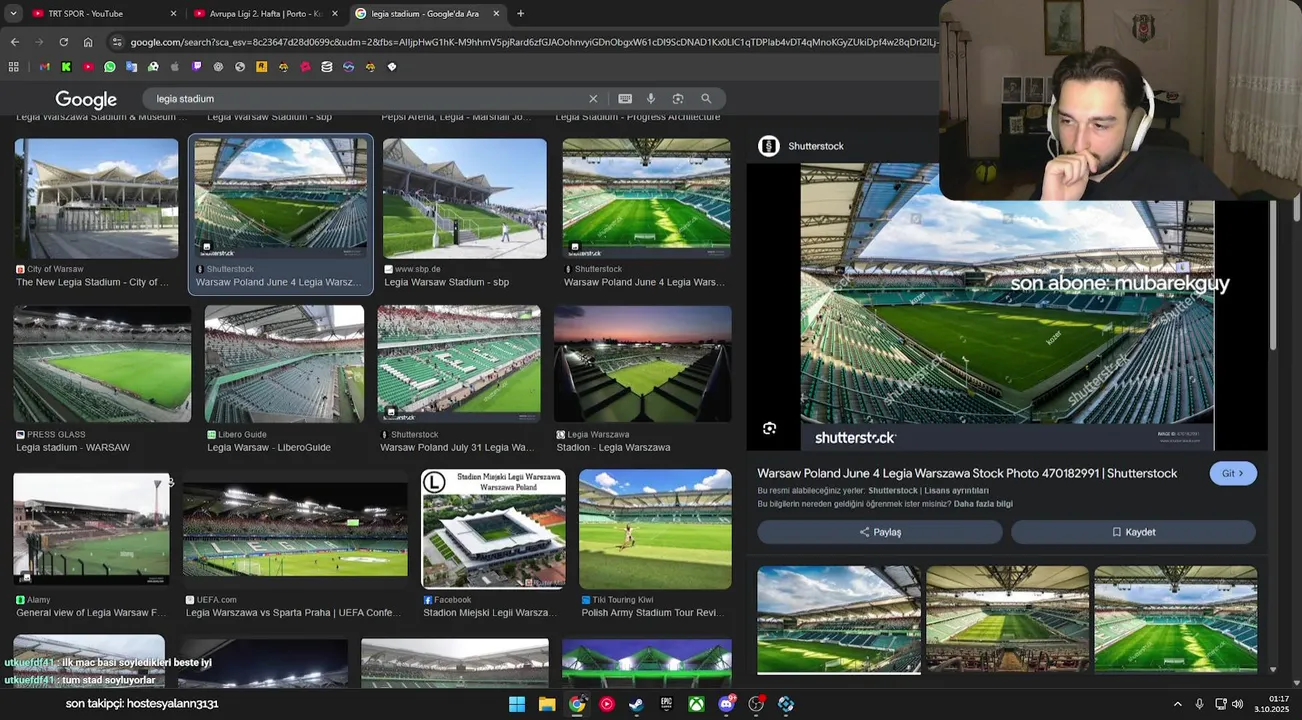Open Windows Start menu
This screenshot has width=1302, height=720.
(517, 704)
